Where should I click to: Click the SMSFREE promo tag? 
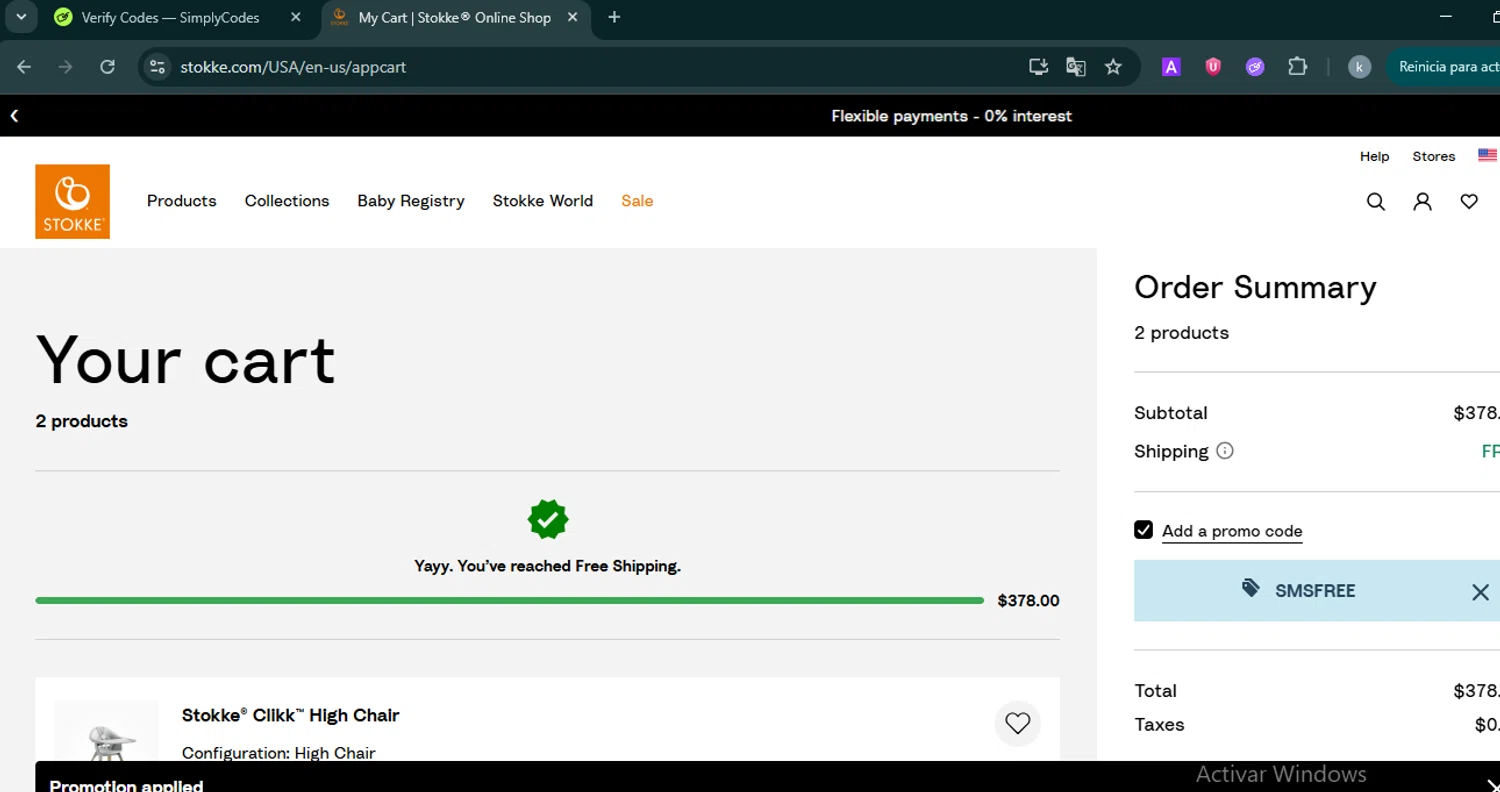tap(1299, 590)
